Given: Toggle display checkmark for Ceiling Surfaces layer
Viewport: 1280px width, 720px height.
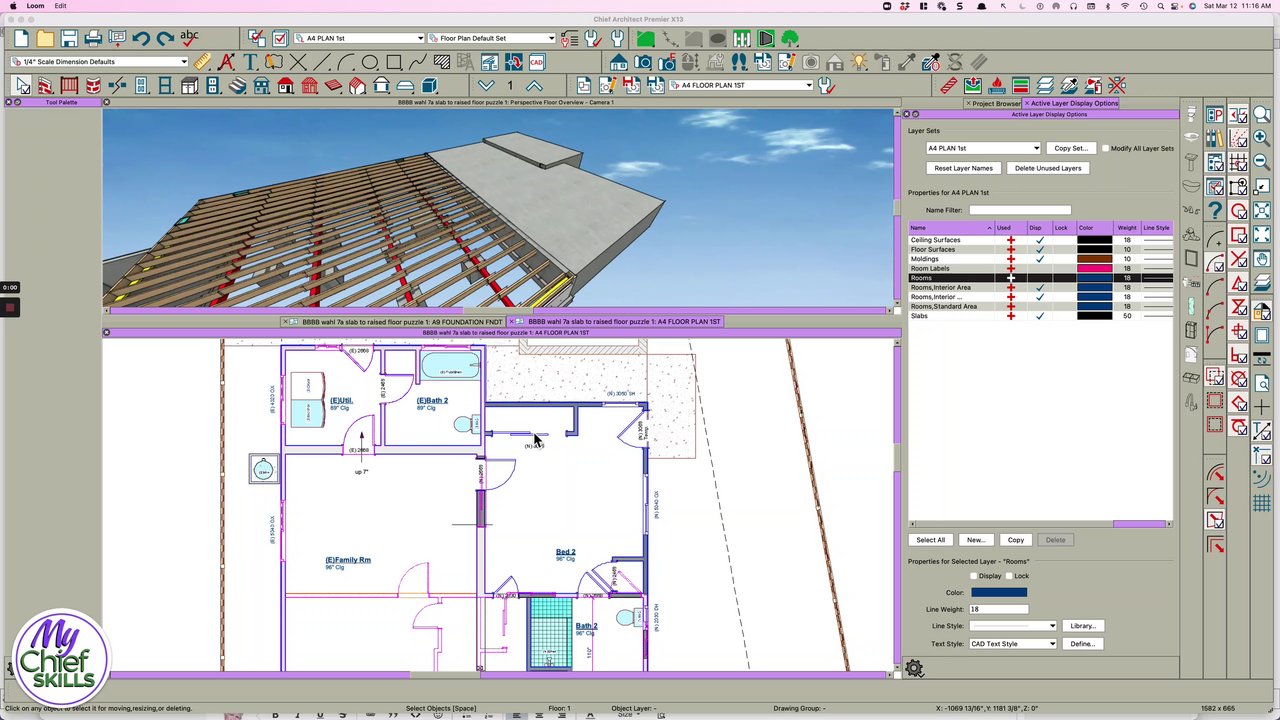Looking at the screenshot, I should click(1040, 240).
